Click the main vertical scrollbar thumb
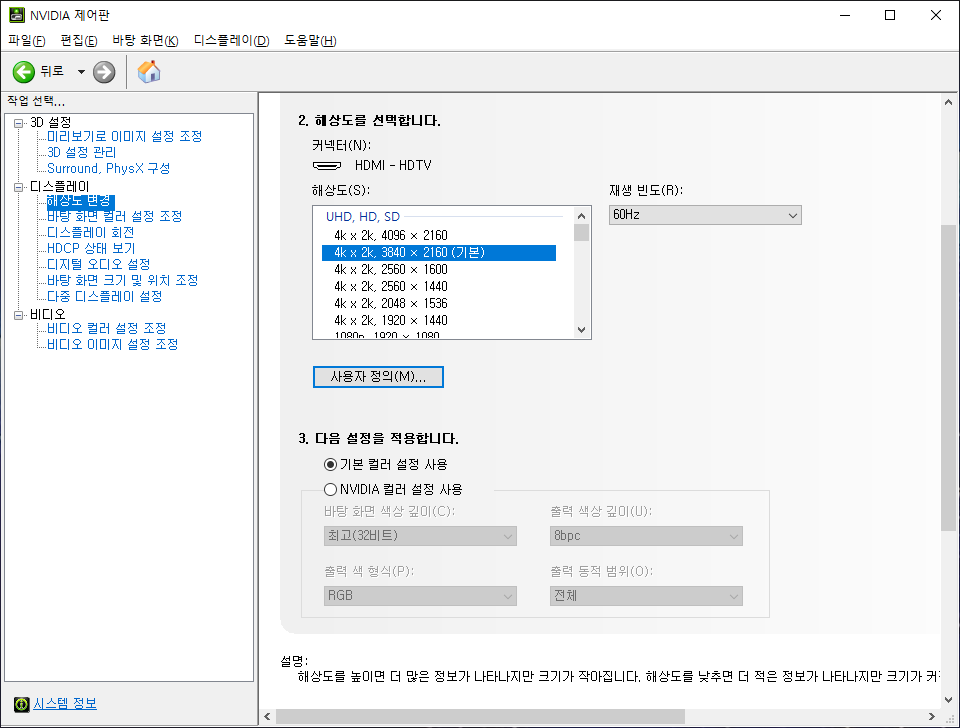The image size is (960, 728). [948, 378]
